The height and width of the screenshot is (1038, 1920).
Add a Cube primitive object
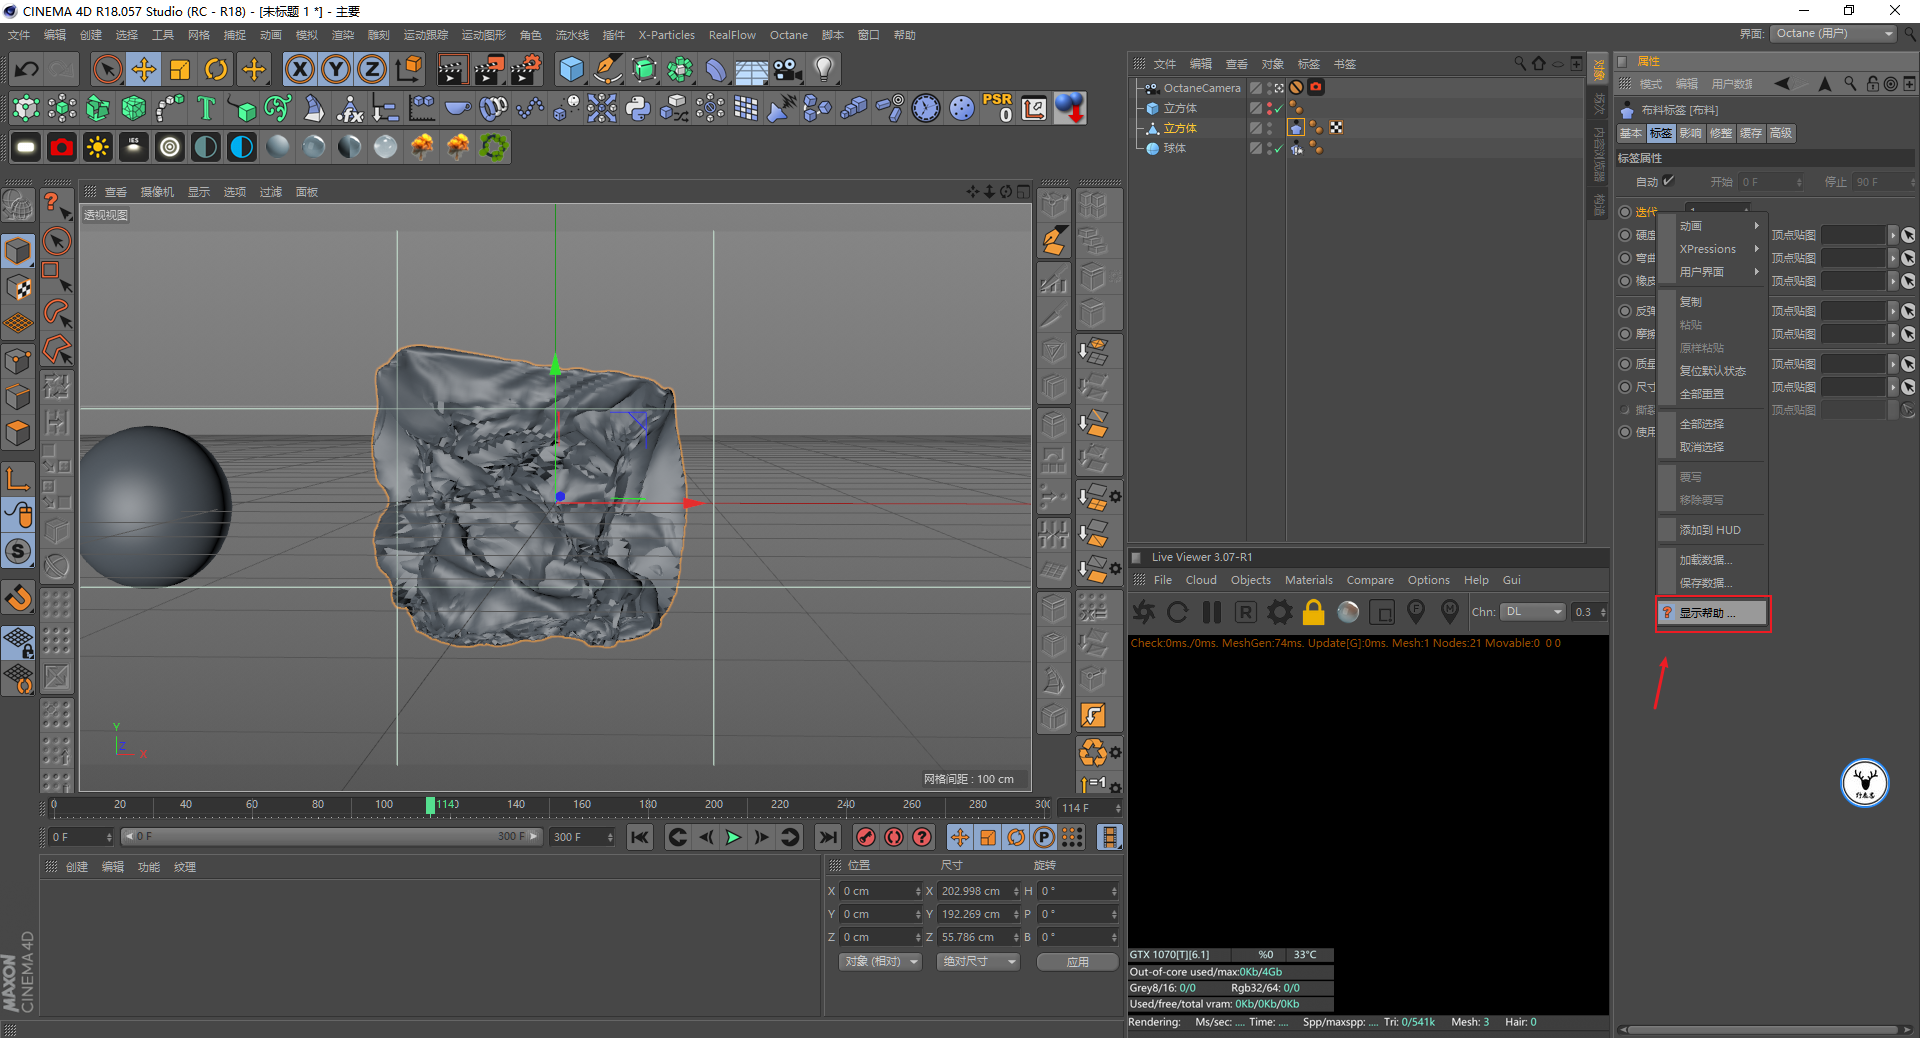571,69
